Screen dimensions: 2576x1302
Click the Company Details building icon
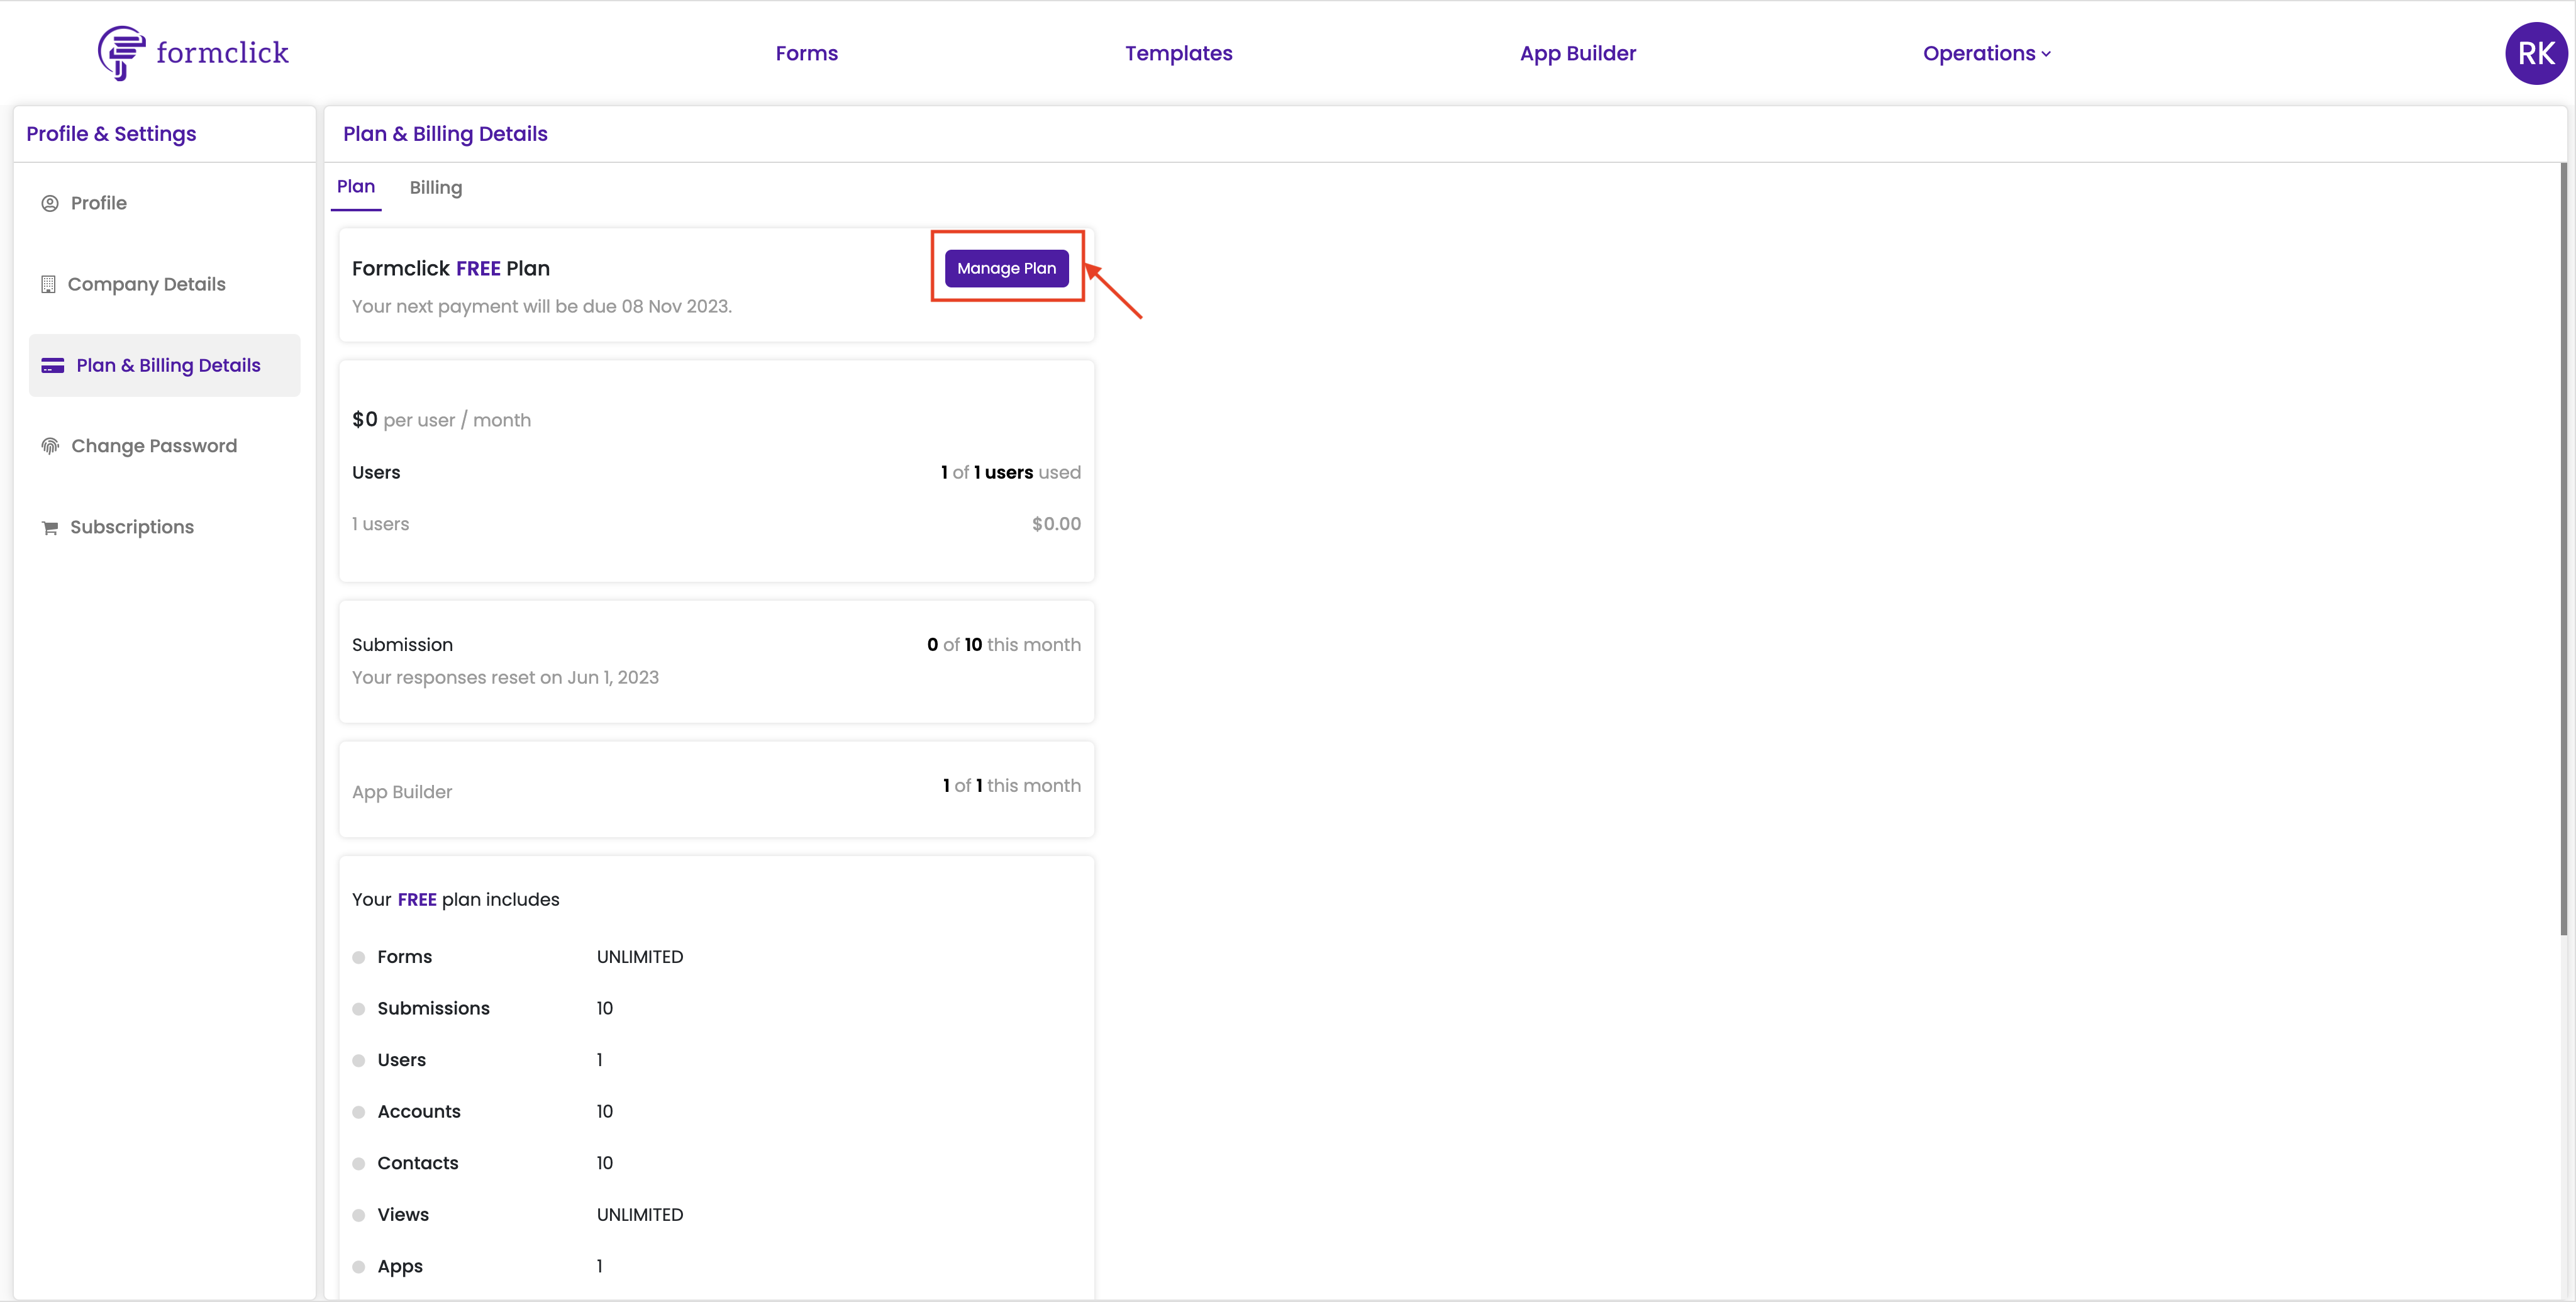coord(48,284)
